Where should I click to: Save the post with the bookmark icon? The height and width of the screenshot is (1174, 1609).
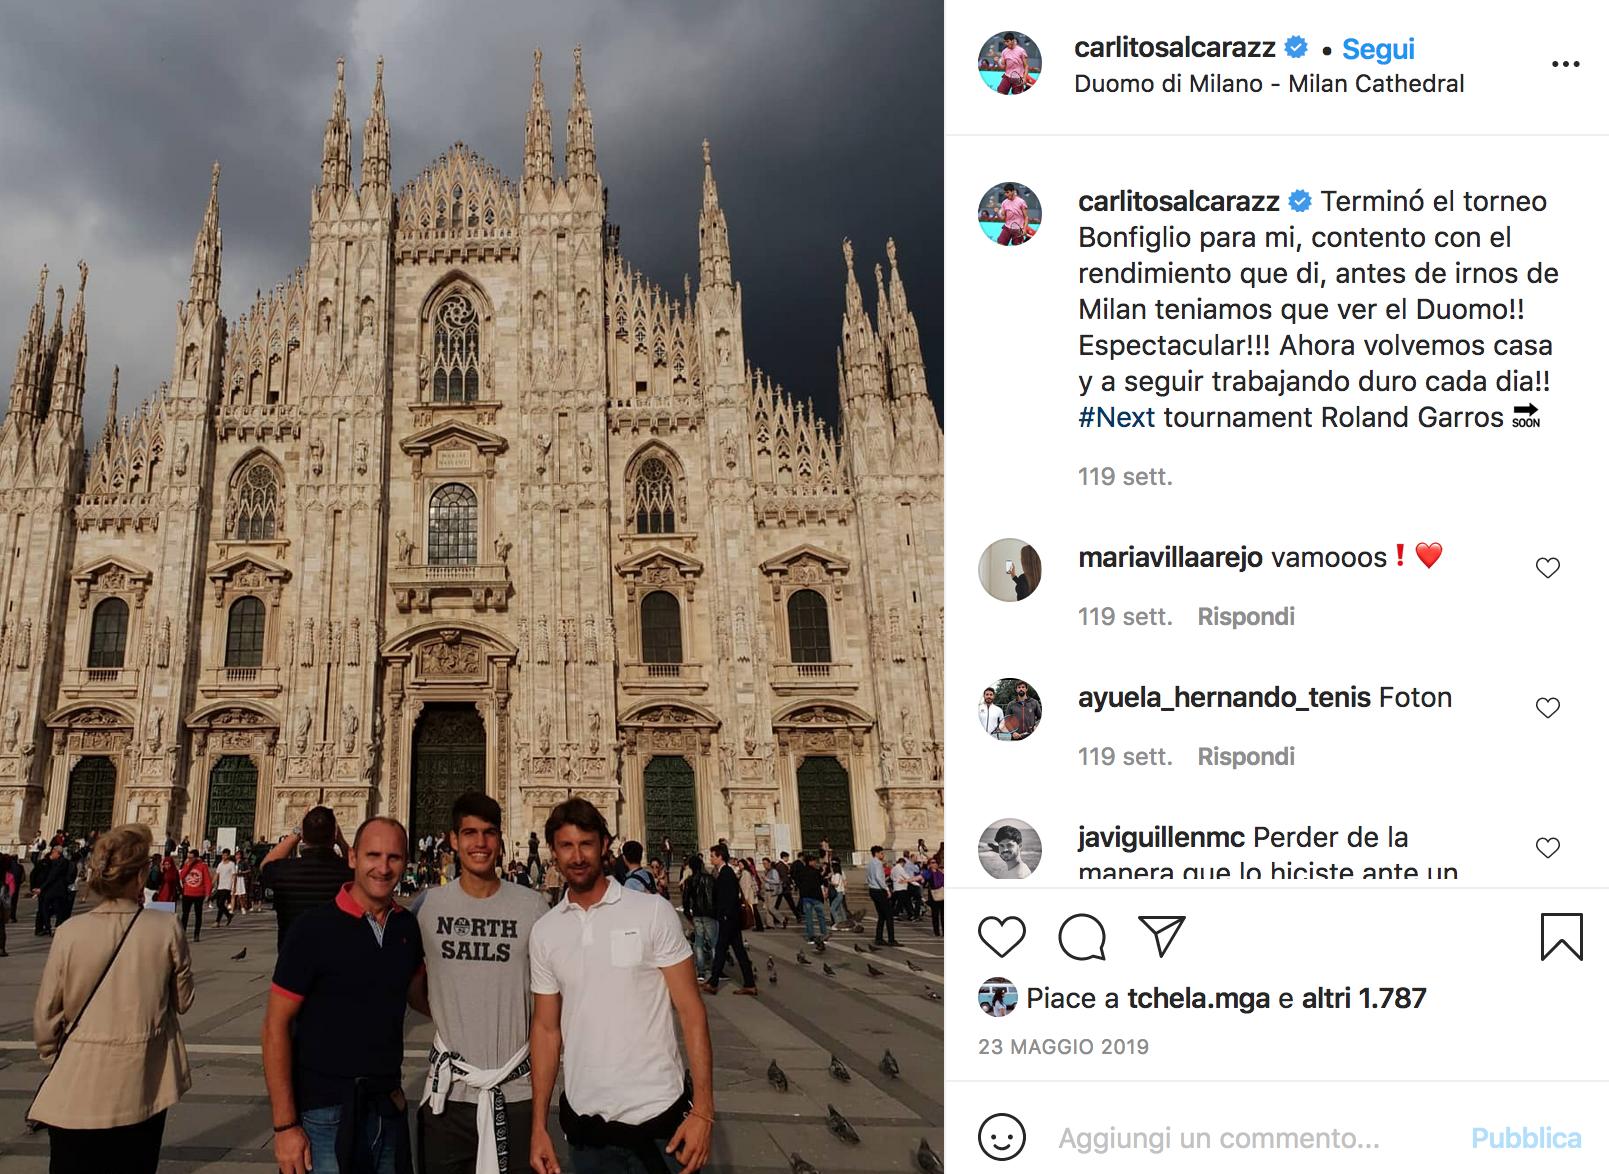click(x=1561, y=937)
